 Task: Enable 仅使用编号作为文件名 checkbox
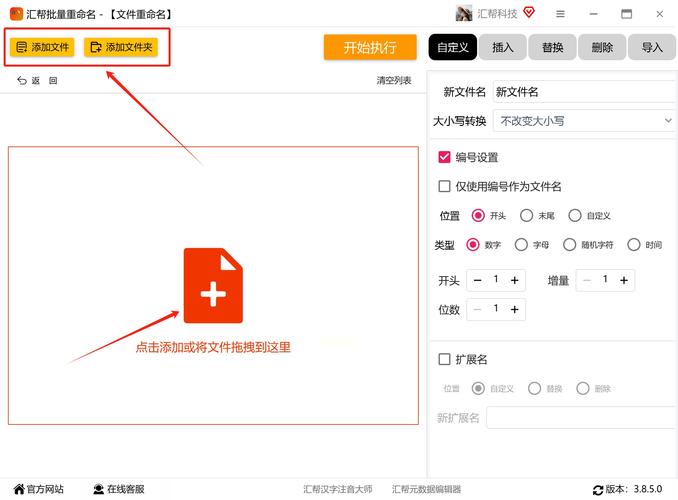pos(445,186)
